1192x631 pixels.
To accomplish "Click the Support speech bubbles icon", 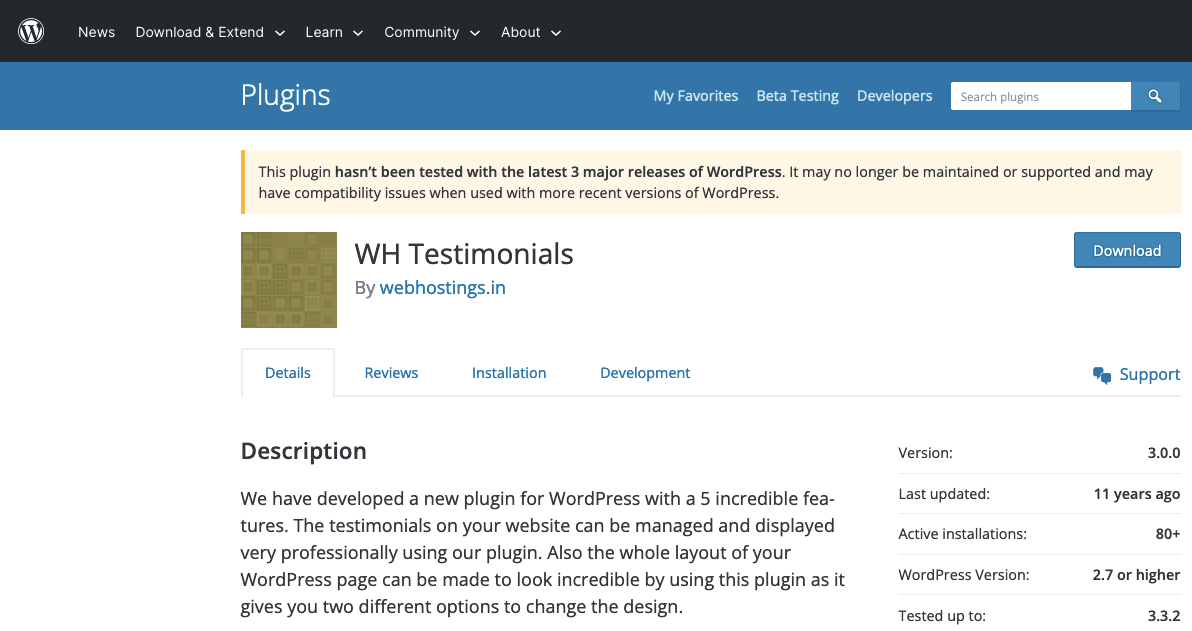I will 1102,375.
